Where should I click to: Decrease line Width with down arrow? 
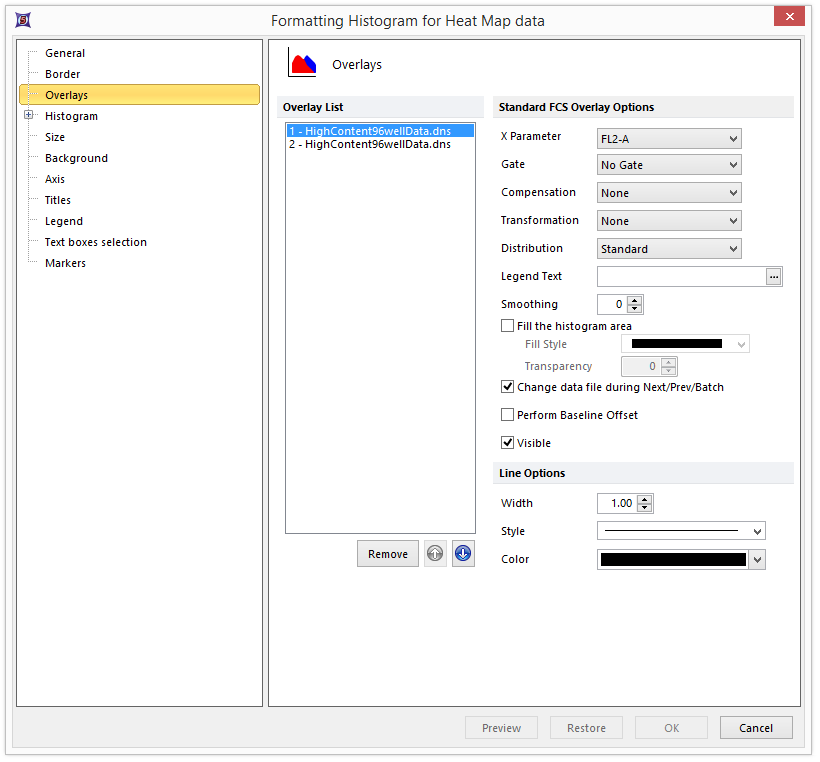tap(645, 509)
